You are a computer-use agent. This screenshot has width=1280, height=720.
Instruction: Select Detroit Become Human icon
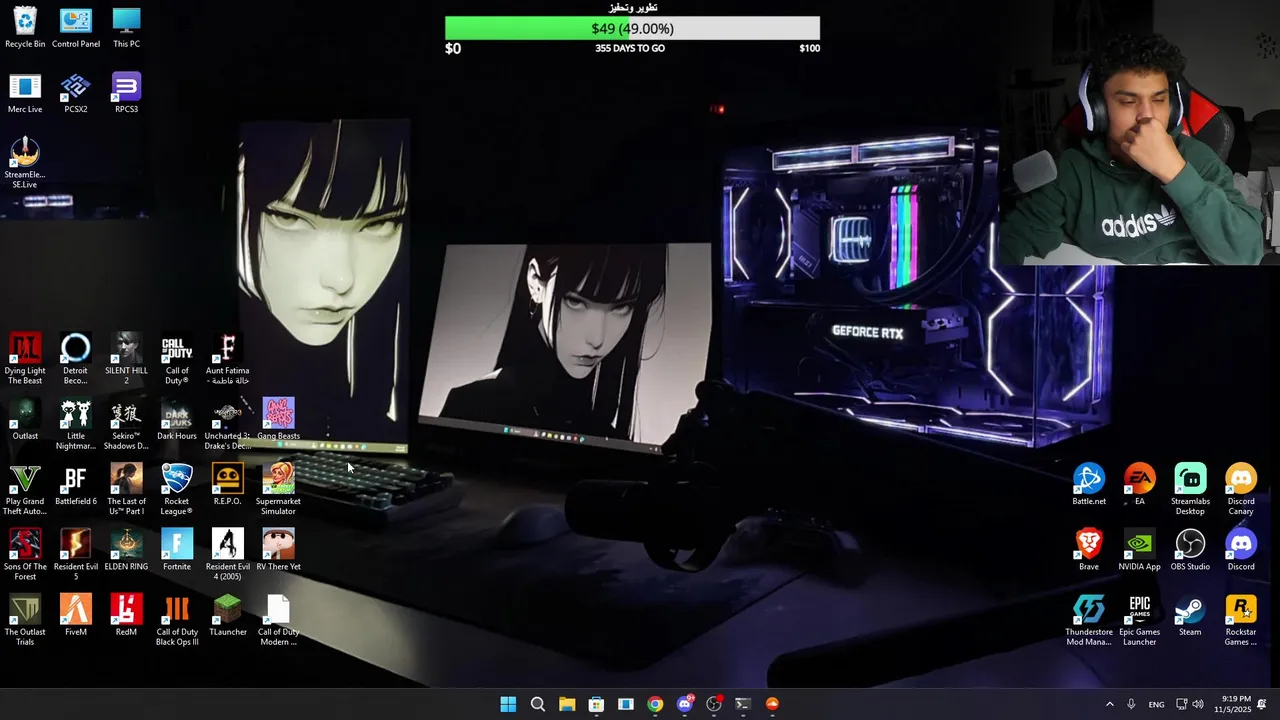pyautogui.click(x=76, y=359)
